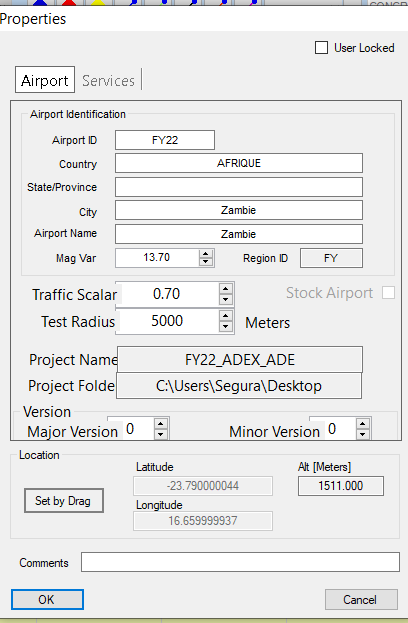Click the Airport ID field FY22
This screenshot has width=408, height=623.
click(x=165, y=140)
